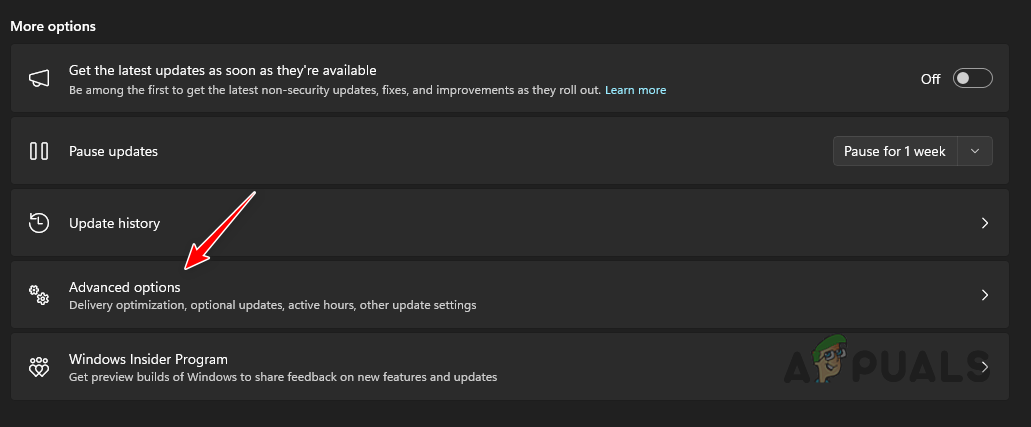The image size is (1031, 427).
Task: Click the Update history clock icon
Action: 39,223
